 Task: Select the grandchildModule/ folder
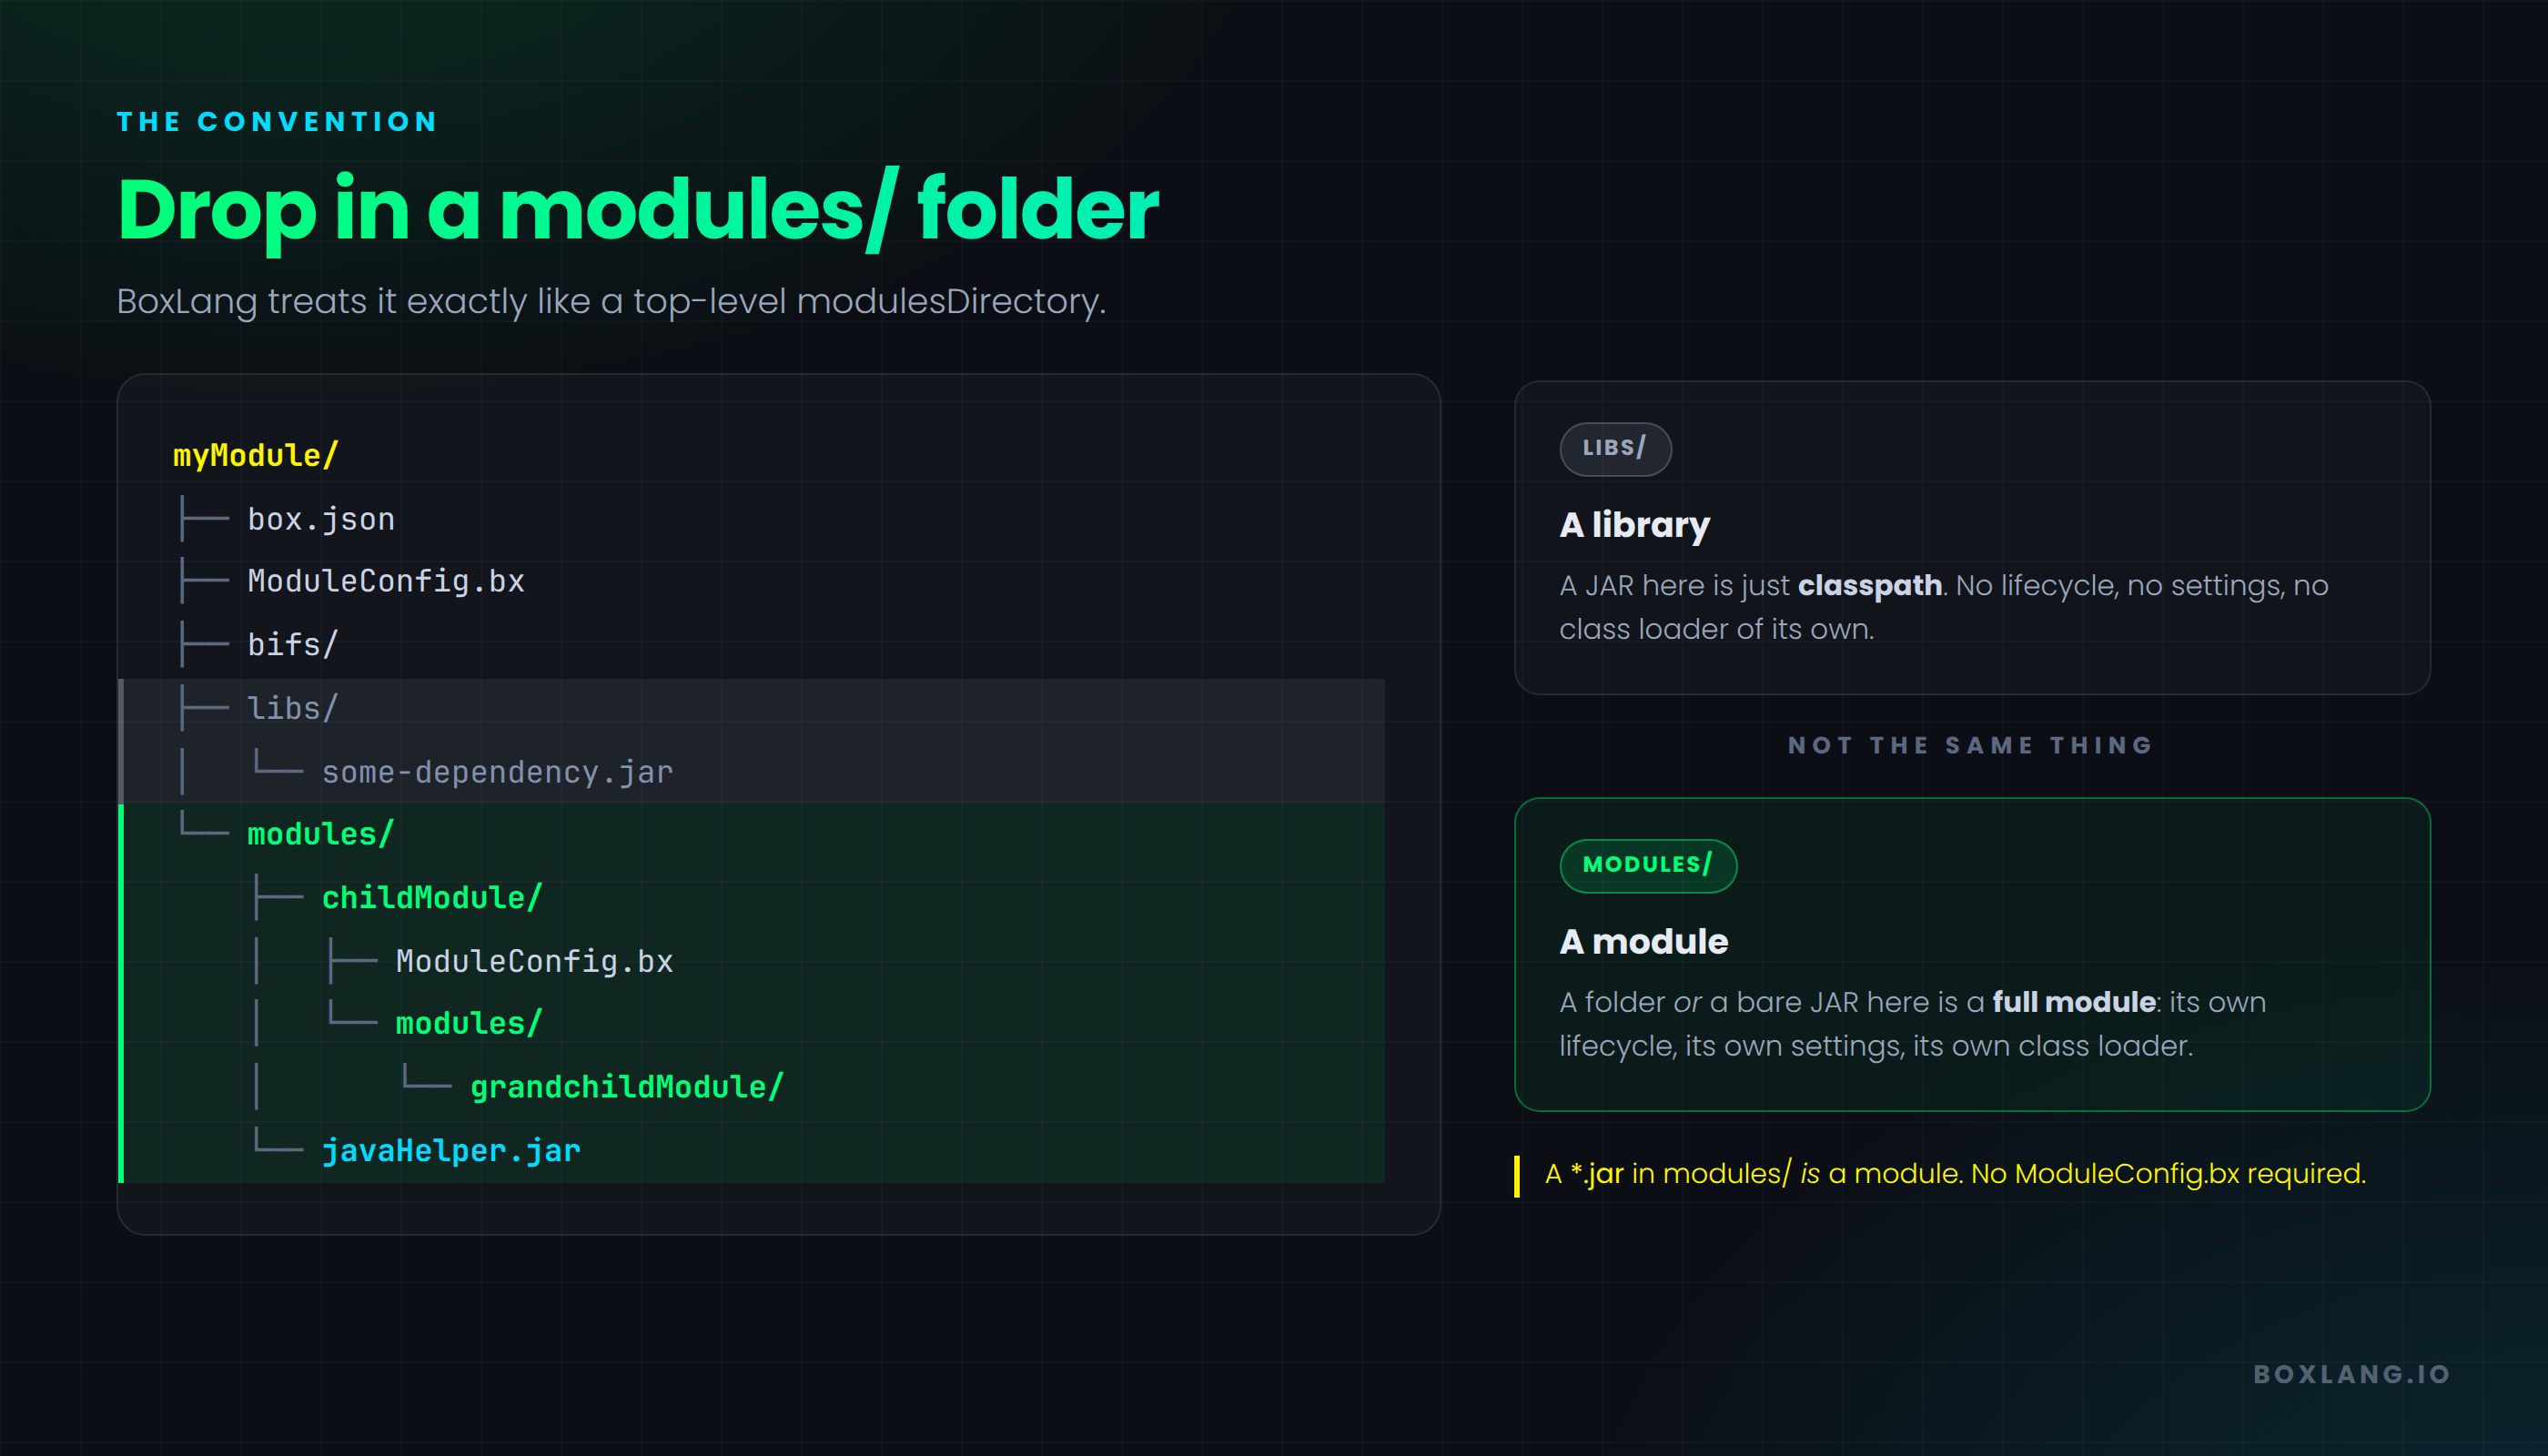pos(627,1087)
